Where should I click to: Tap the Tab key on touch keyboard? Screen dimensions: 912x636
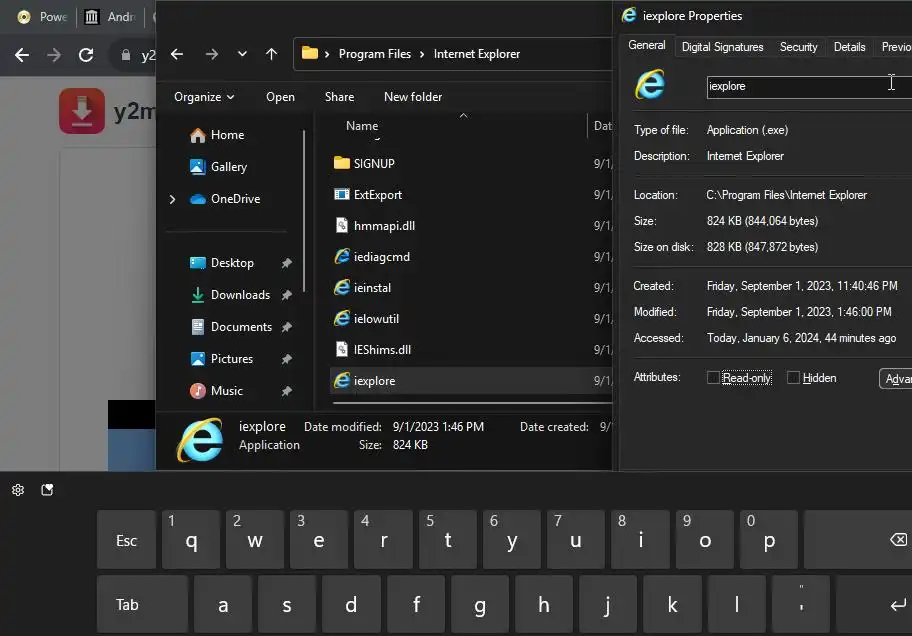[x=142, y=604]
